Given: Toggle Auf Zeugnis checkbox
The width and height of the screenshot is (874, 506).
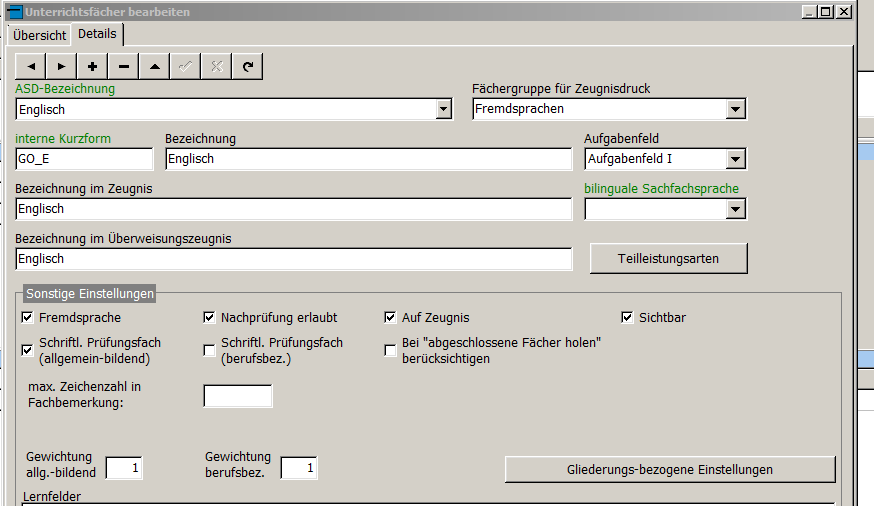Looking at the screenshot, I should 390,318.
